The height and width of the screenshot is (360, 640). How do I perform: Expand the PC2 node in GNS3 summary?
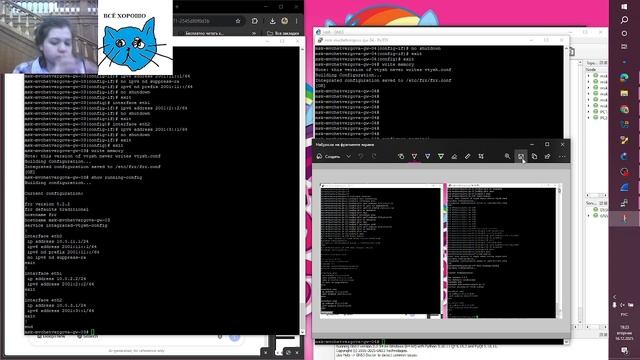click(x=589, y=118)
